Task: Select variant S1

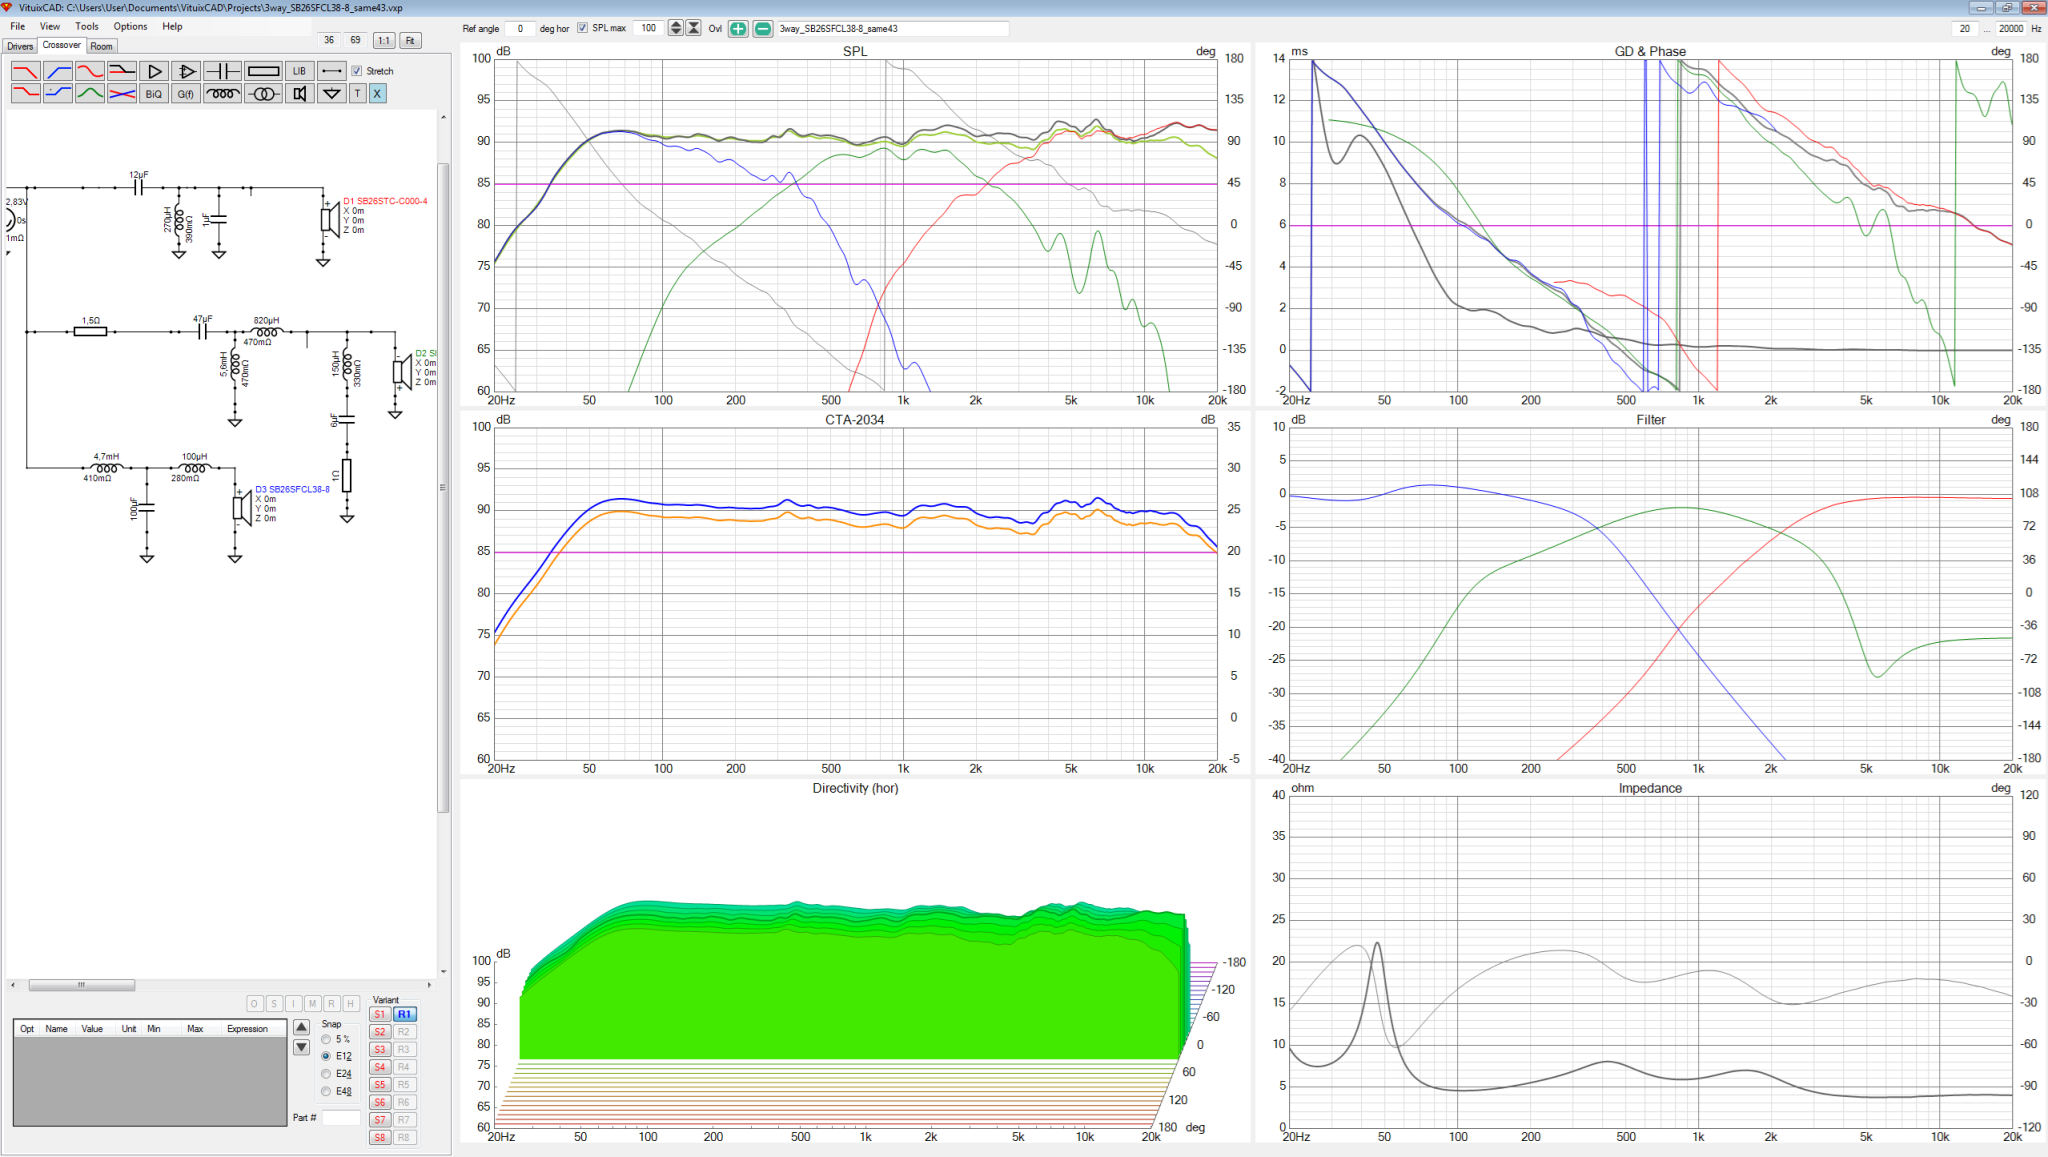Action: [380, 1014]
